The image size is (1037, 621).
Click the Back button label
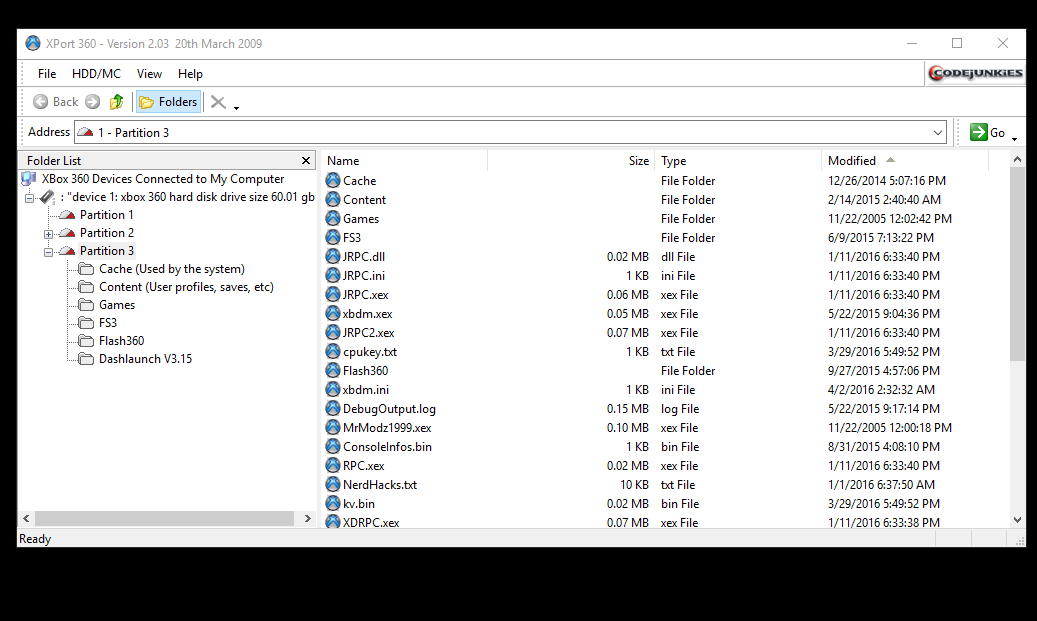(65, 102)
